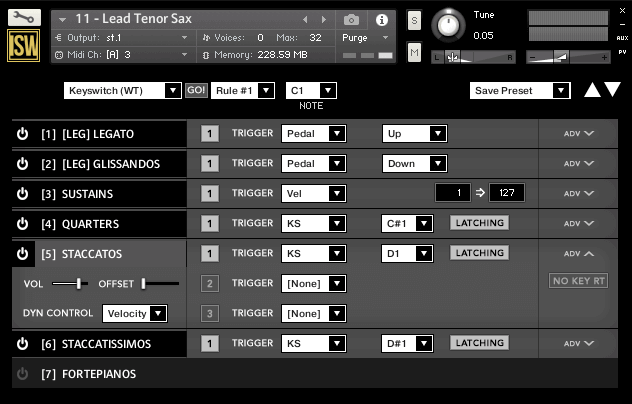The image size is (632, 404).
Task: Open the Keyswitch (WT) dropdown
Action: (x=123, y=91)
